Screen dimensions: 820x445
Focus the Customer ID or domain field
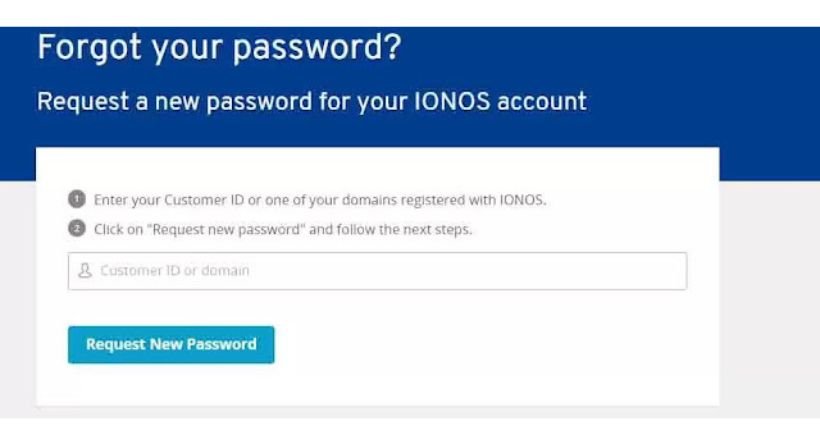tap(377, 271)
